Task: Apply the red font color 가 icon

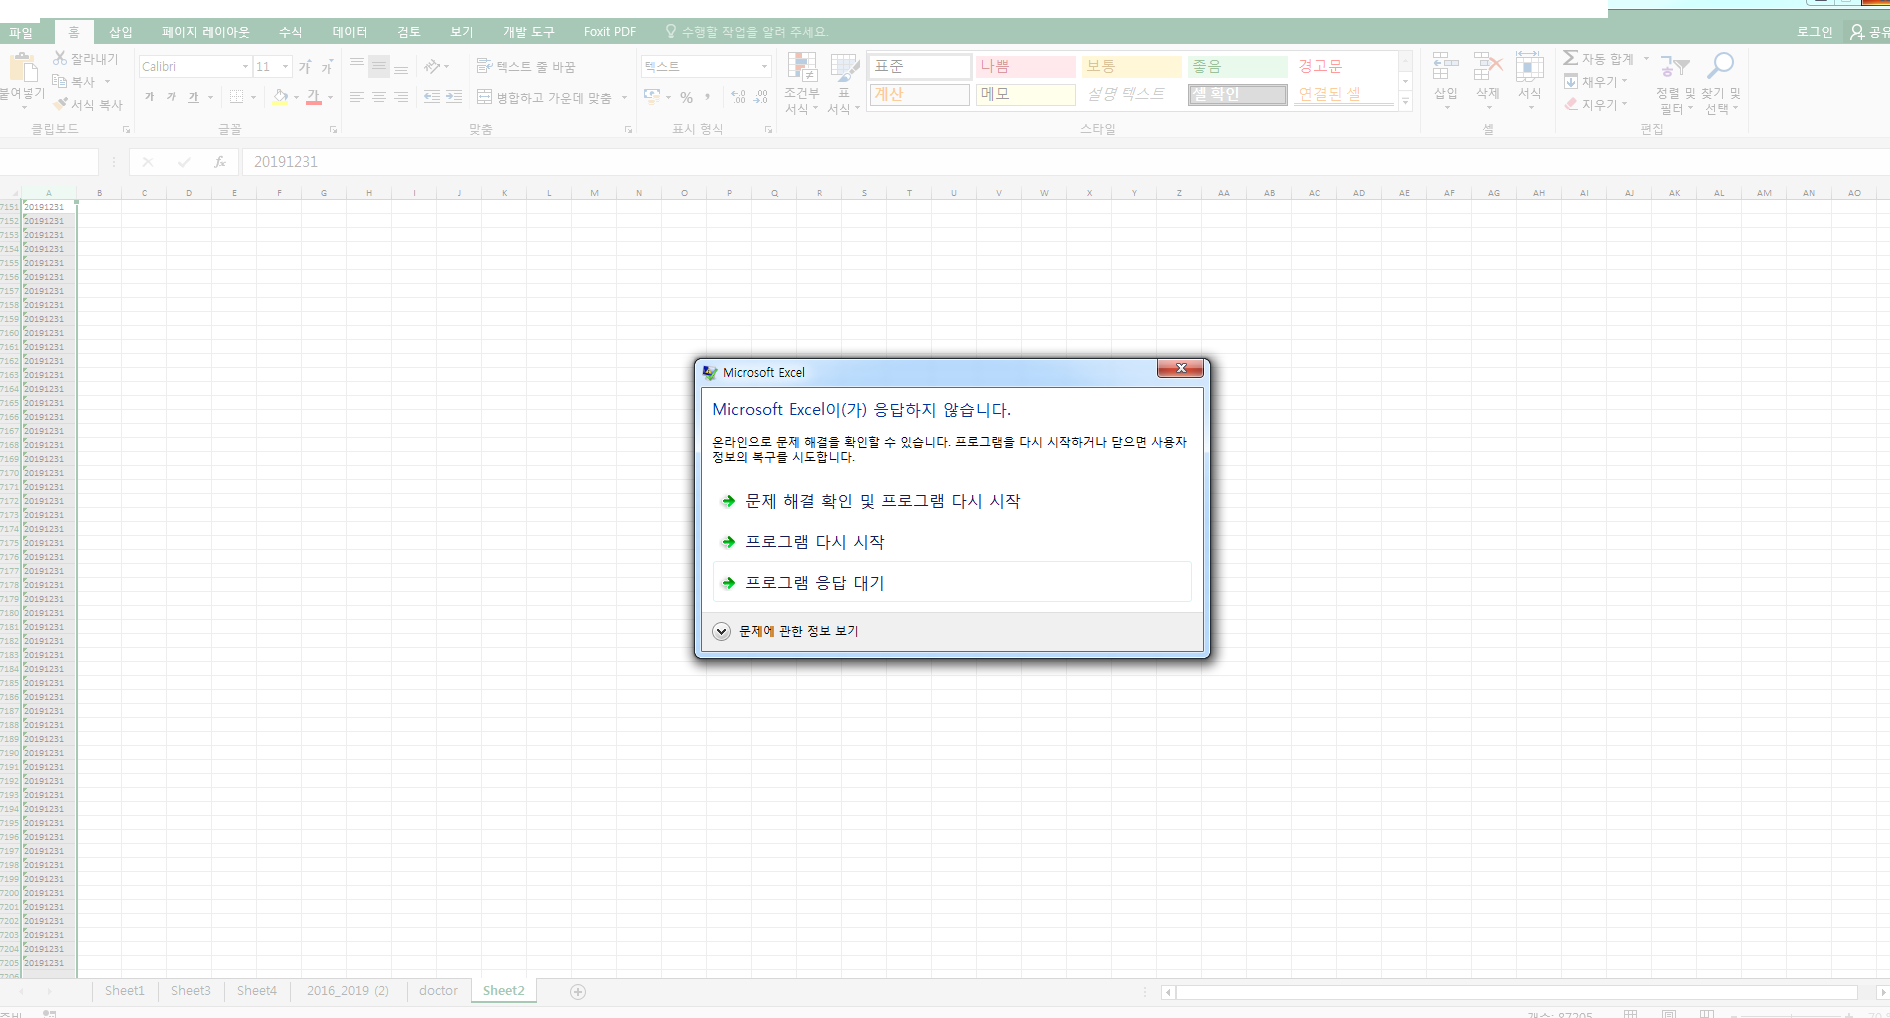Action: click(314, 97)
